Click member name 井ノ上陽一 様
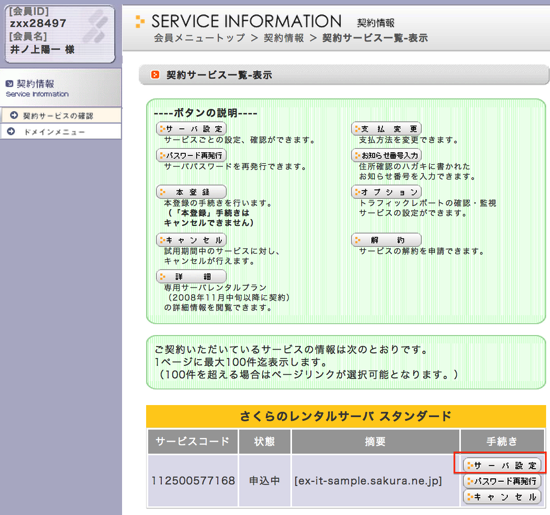The image size is (550, 515). pyautogui.click(x=42, y=49)
